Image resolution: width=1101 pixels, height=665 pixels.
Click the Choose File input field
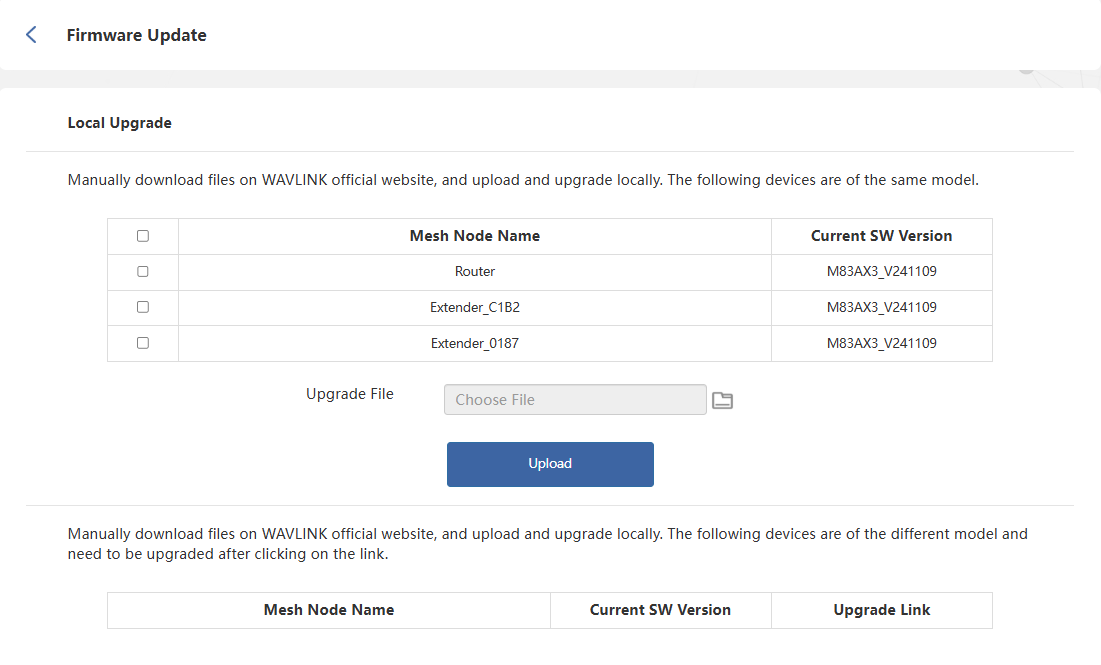click(x=575, y=400)
